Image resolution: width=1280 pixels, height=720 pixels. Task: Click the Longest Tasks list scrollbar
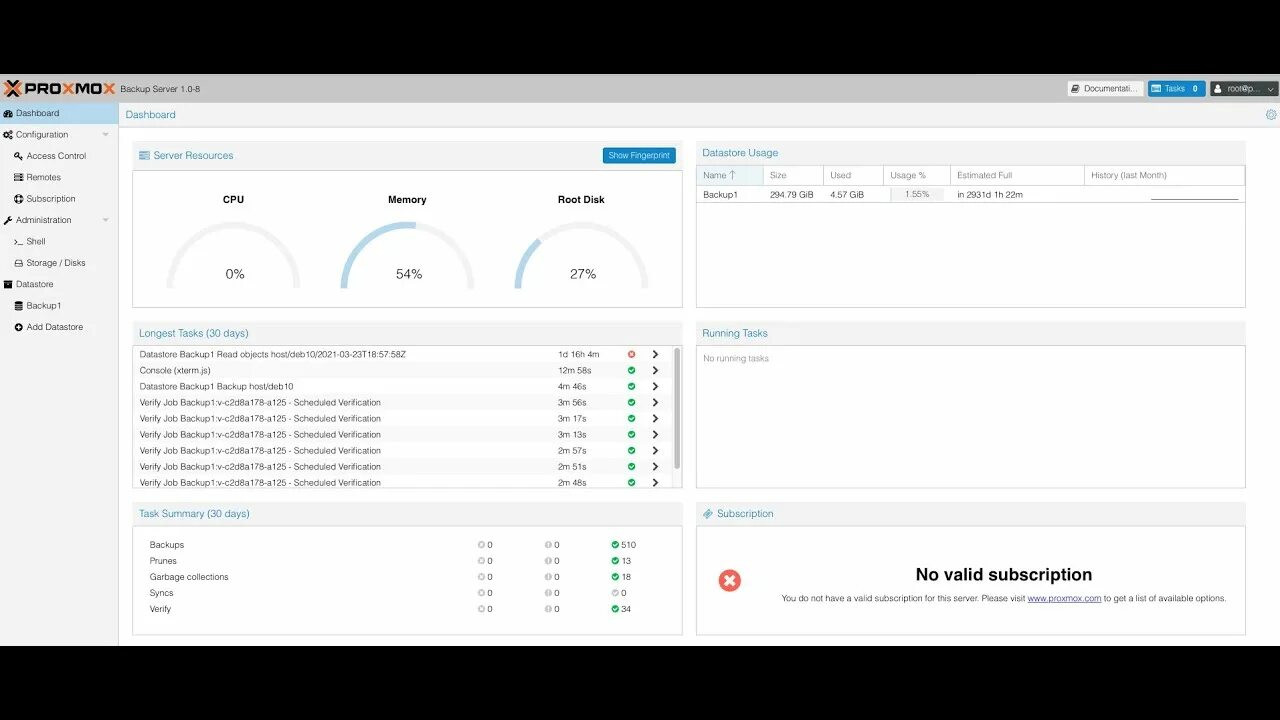[678, 408]
